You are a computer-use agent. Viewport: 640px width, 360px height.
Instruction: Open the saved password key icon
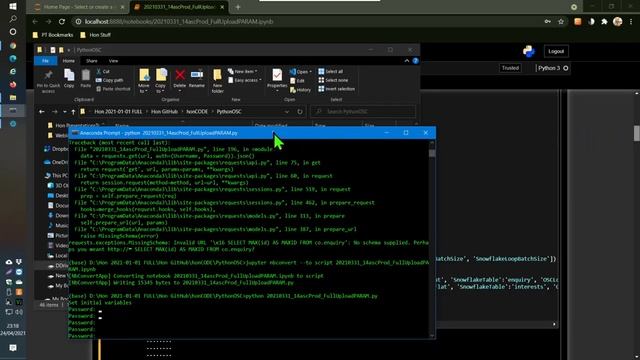coord(547,22)
